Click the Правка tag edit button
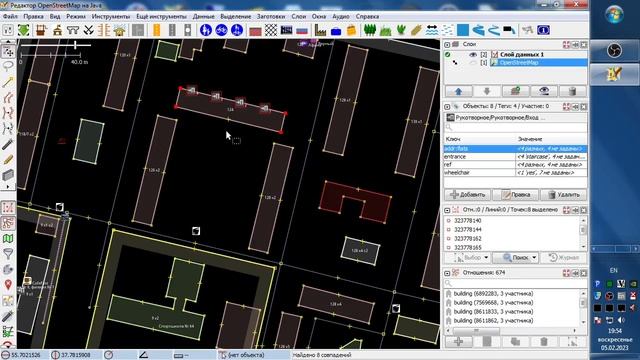640x360 pixels. tap(516, 195)
